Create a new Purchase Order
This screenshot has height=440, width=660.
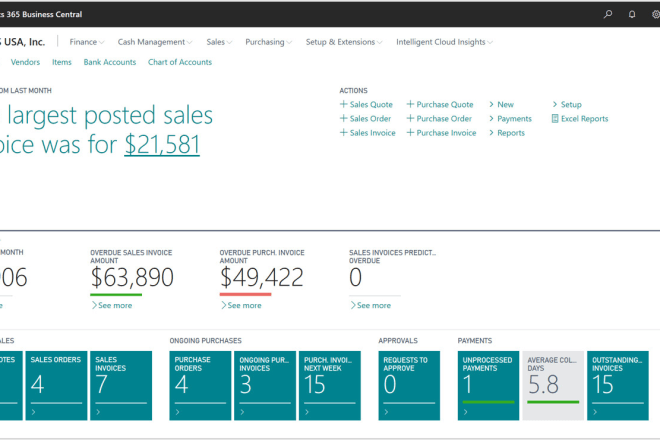point(439,118)
